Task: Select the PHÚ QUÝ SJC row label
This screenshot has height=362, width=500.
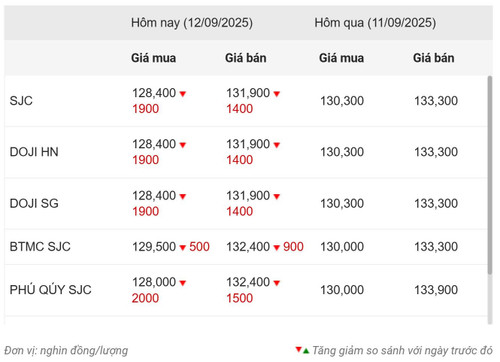Action: (x=50, y=290)
